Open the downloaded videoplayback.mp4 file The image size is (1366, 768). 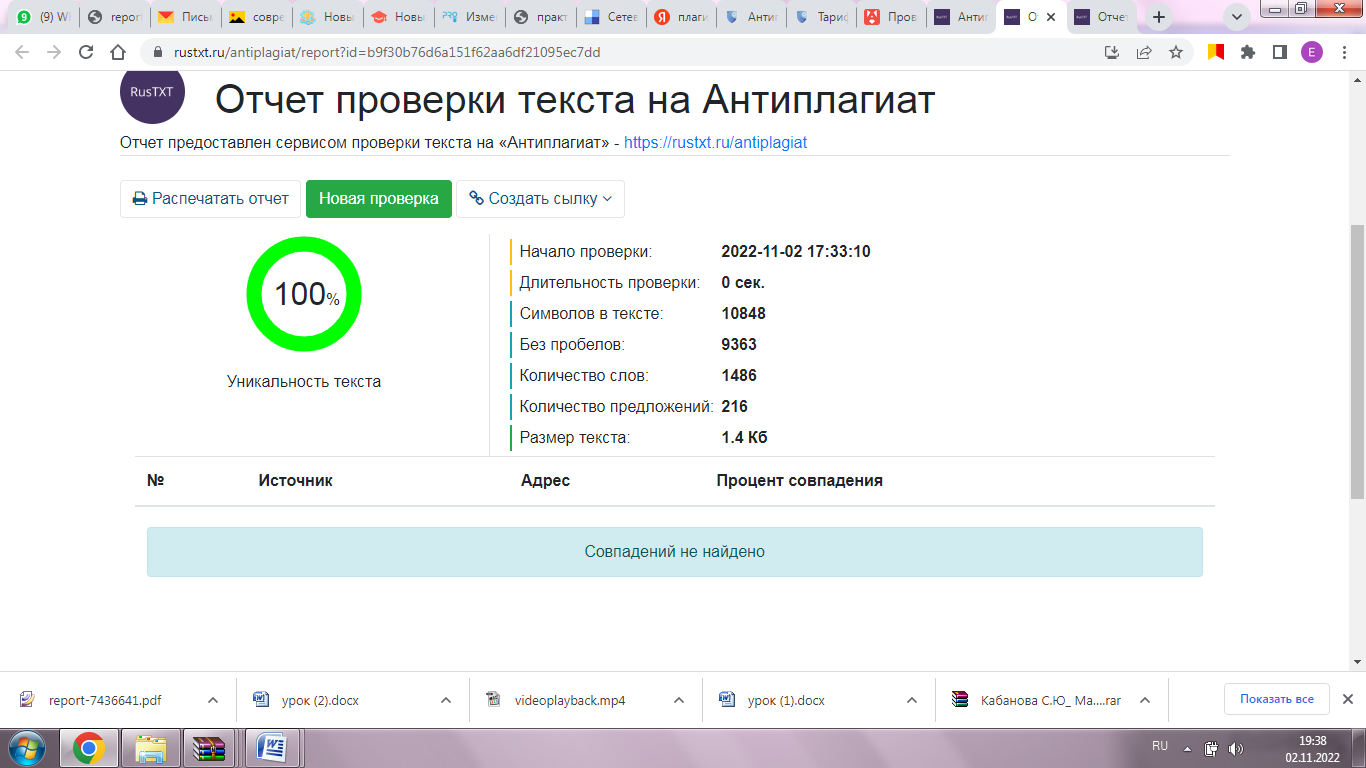569,700
